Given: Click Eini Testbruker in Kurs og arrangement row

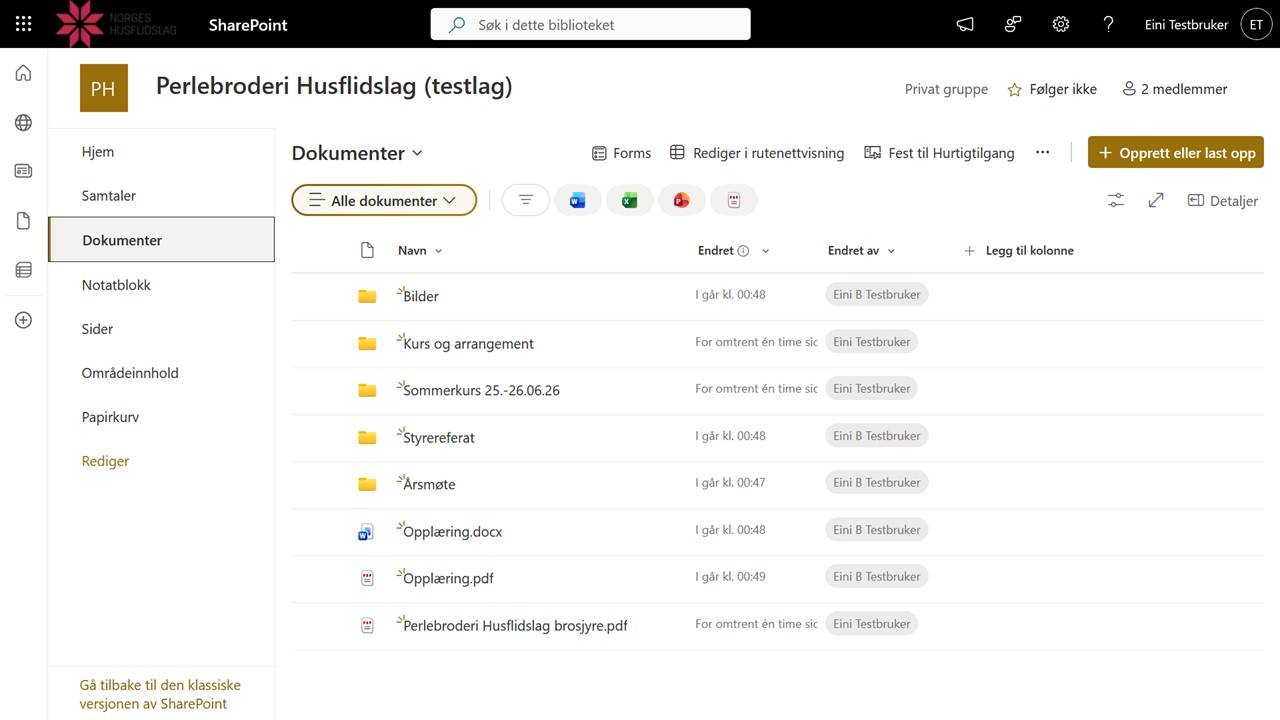Looking at the screenshot, I should point(871,341).
